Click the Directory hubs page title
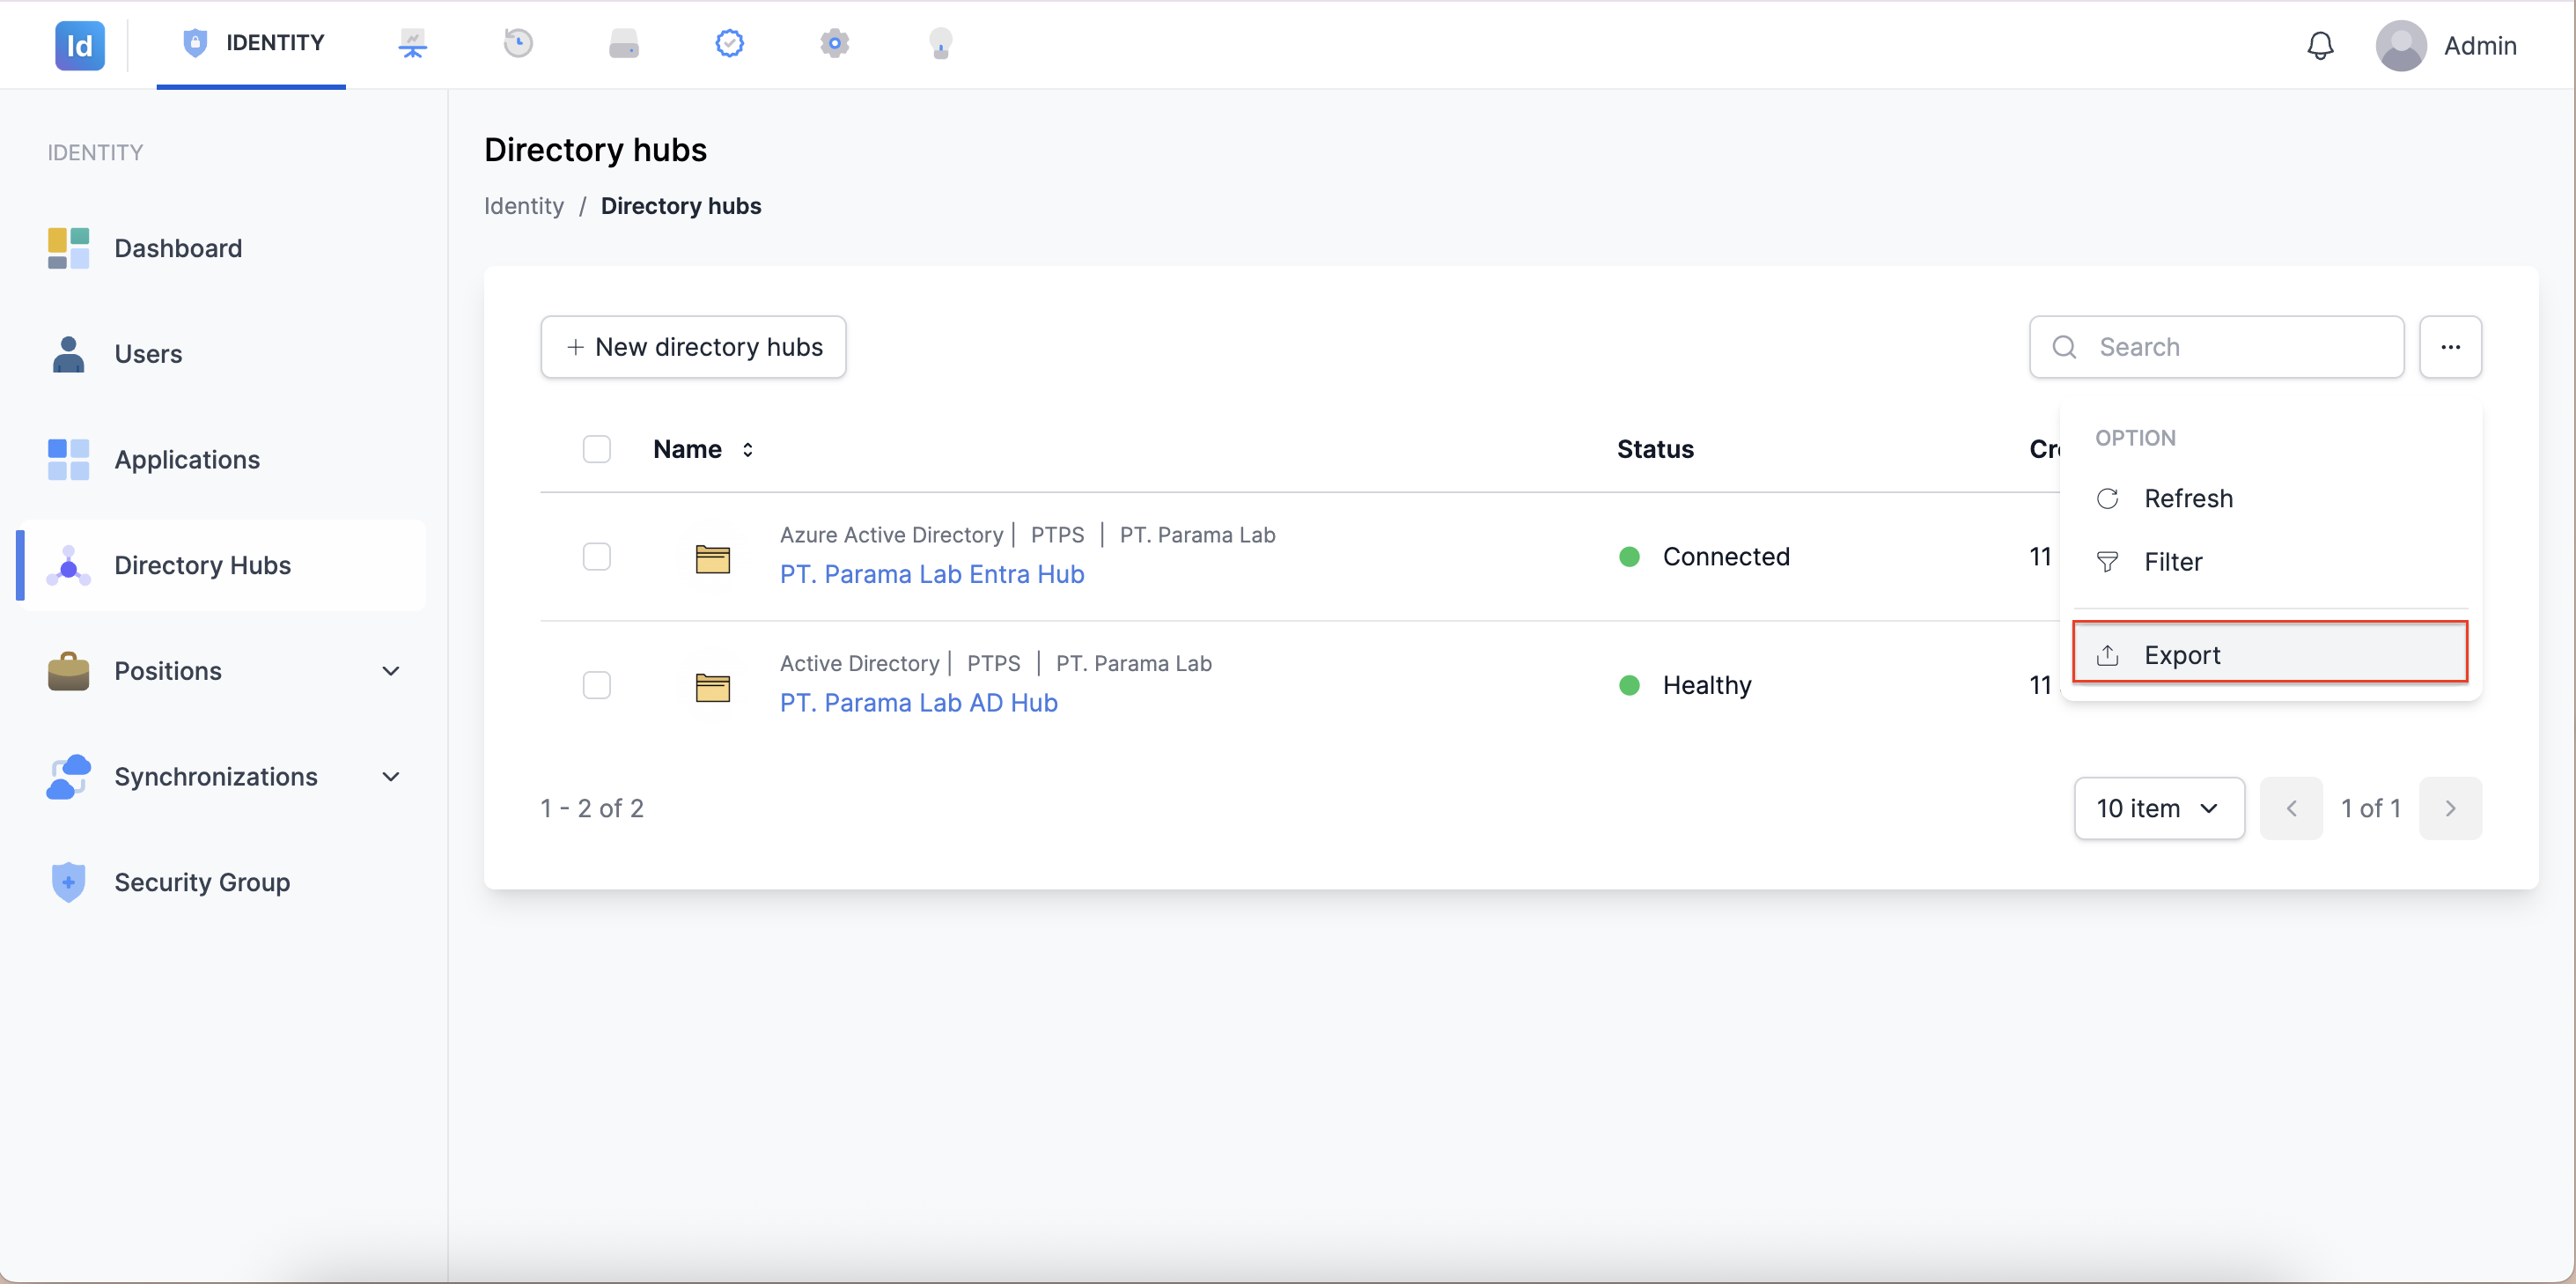This screenshot has width=2576, height=1284. pyautogui.click(x=595, y=150)
